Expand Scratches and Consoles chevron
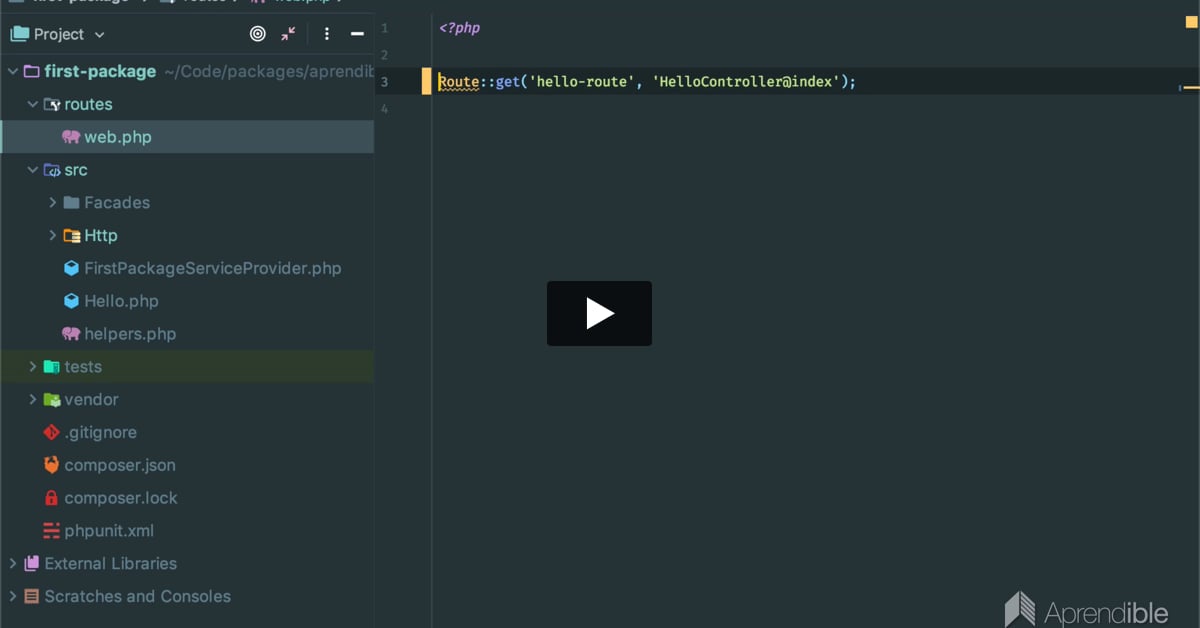The image size is (1200, 628). pos(12,597)
